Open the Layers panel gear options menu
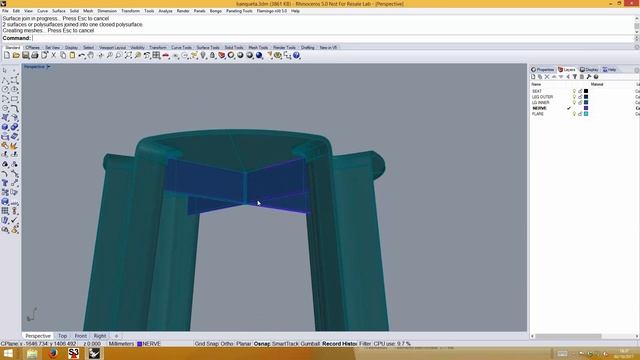The width and height of the screenshot is (640, 360). [636, 70]
